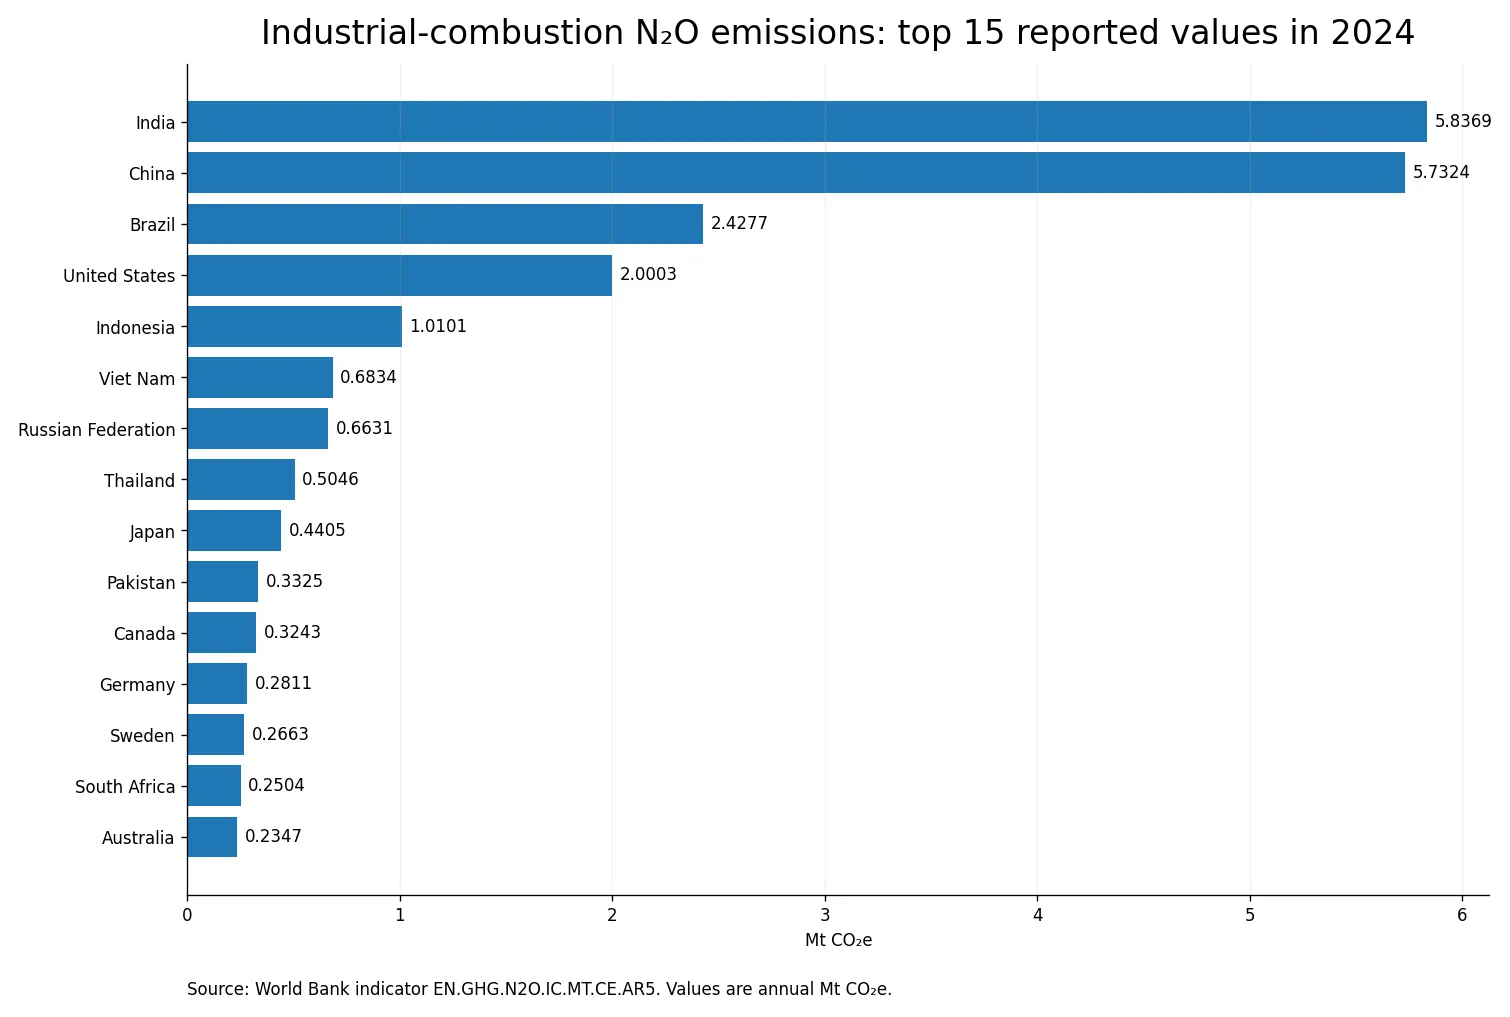1510x1017 pixels.
Task: Click the value label 0.2663
Action: pyautogui.click(x=280, y=734)
